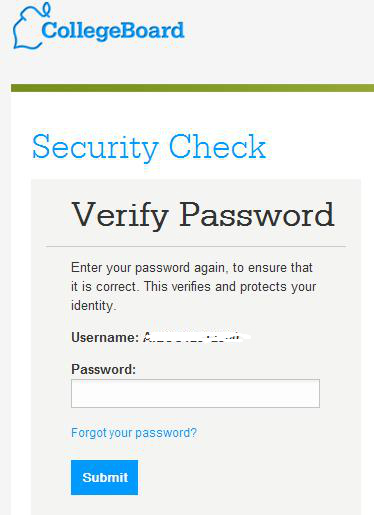Click the blue Submit button
Screen dimensions: 374x515
coord(104,477)
